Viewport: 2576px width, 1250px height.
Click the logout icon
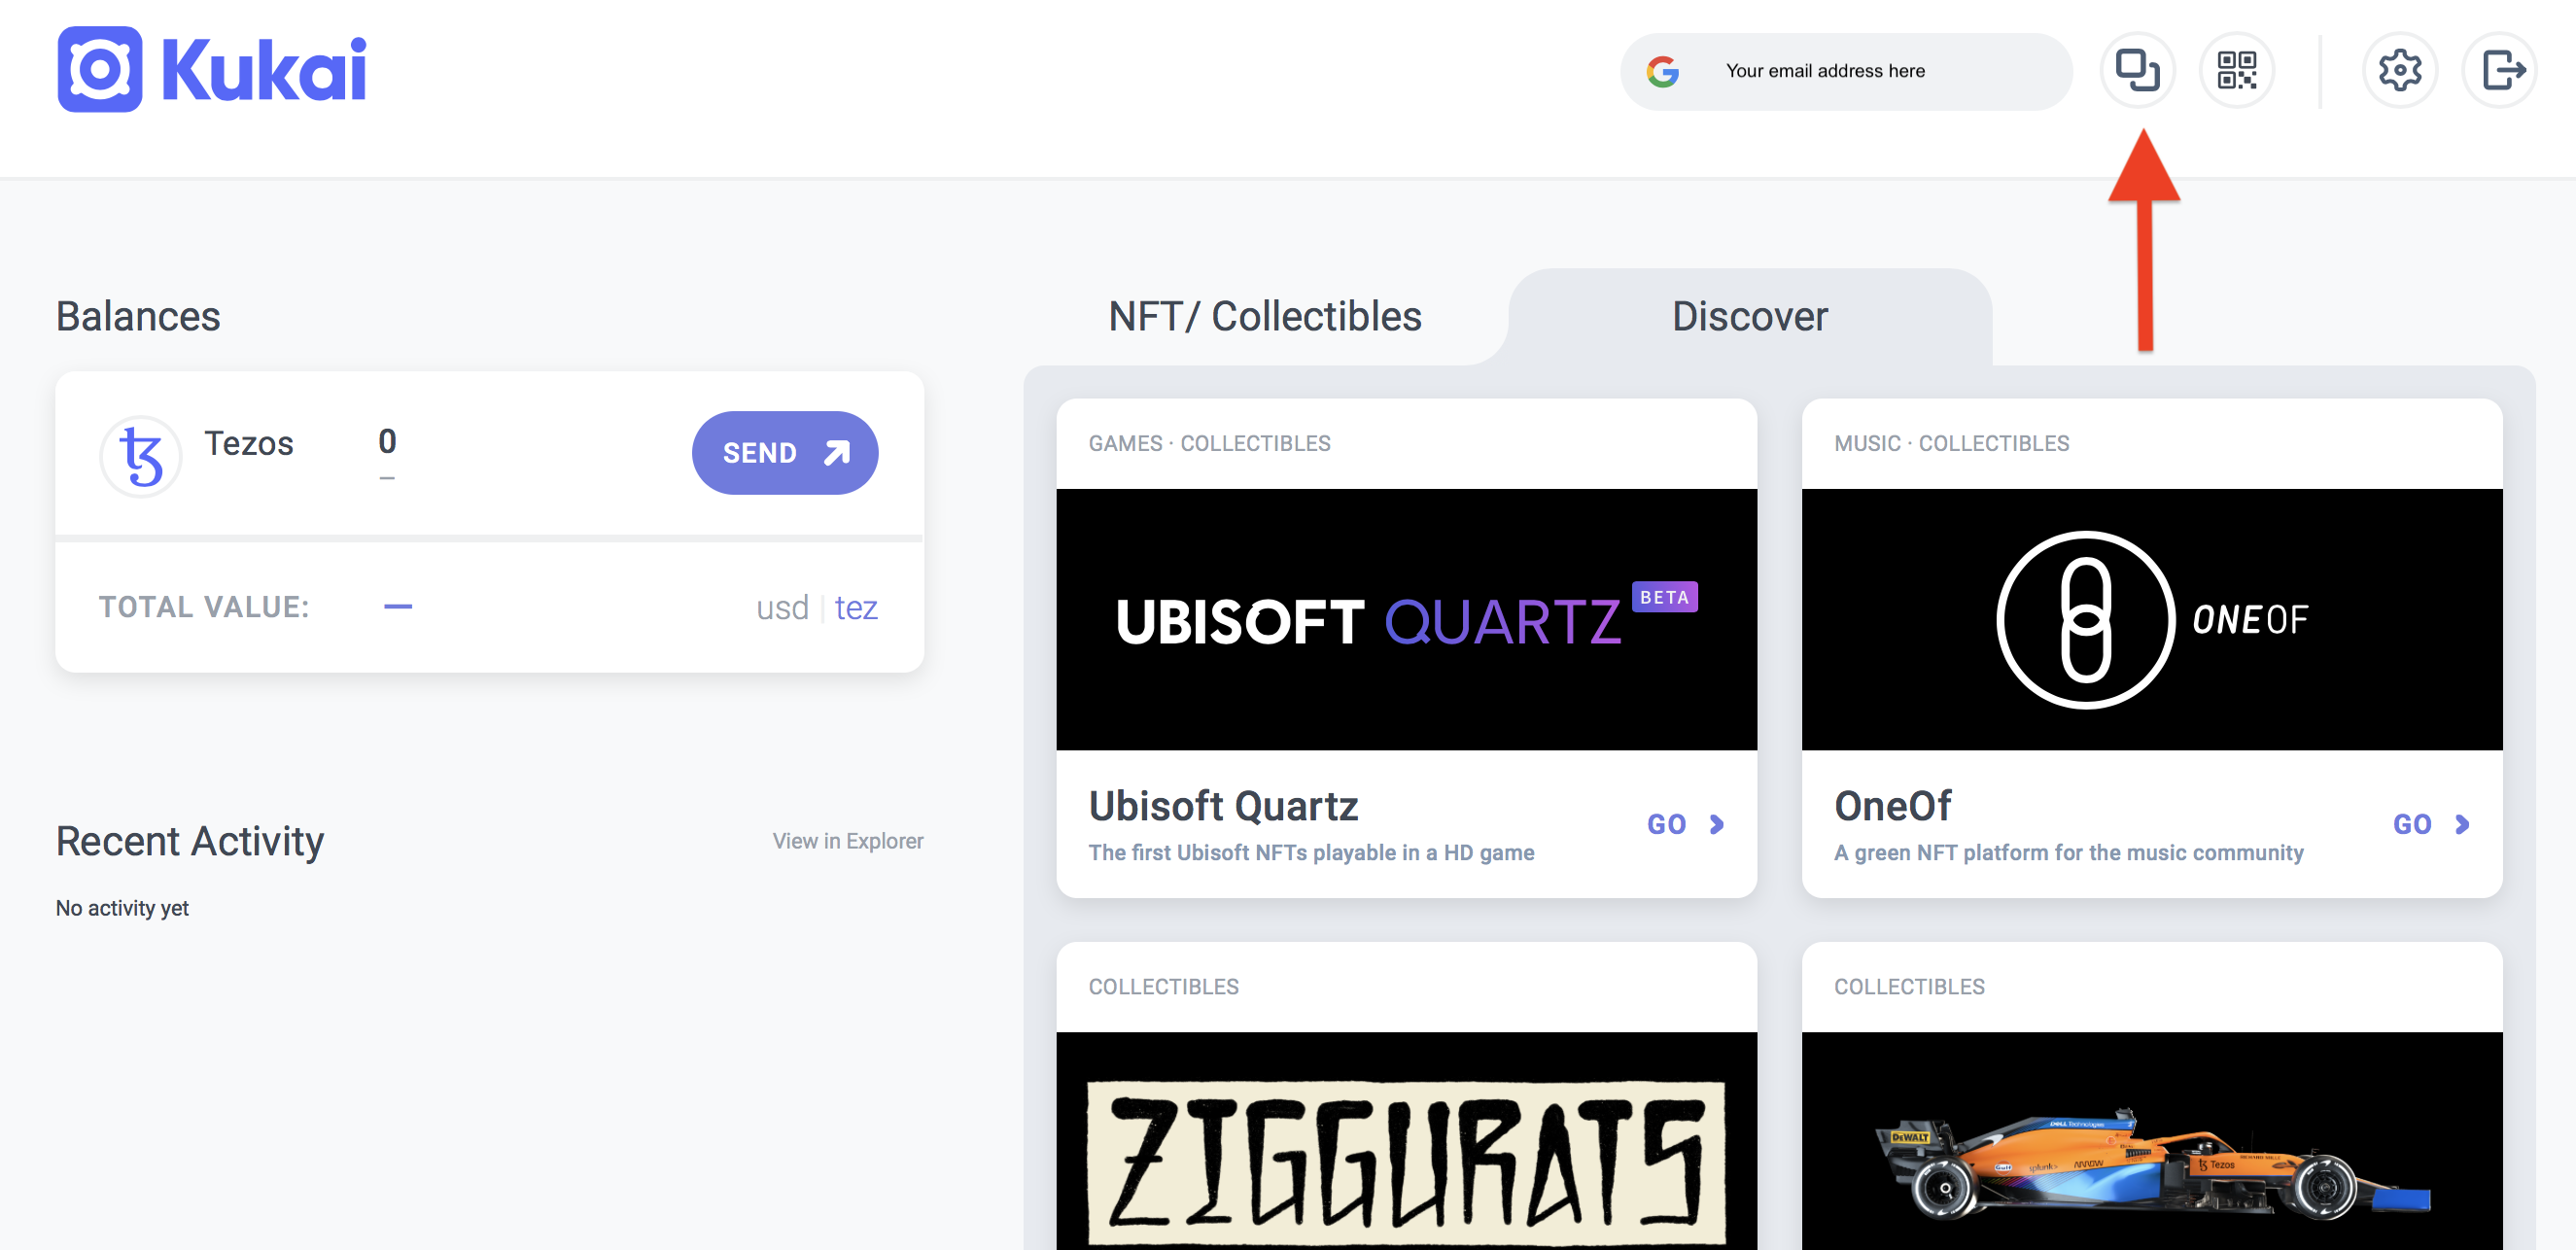2499,70
